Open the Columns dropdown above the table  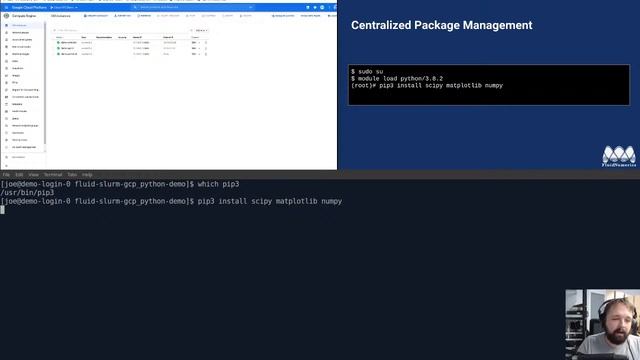pyautogui.click(x=201, y=30)
